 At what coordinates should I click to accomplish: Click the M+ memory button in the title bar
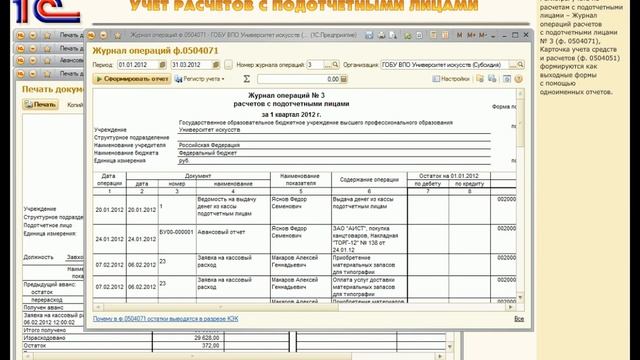coord(471,36)
